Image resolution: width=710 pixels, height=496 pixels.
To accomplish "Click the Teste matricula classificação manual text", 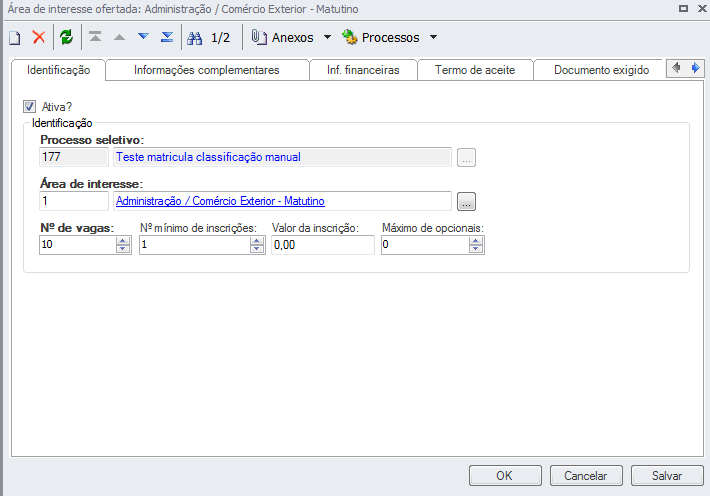I will (x=208, y=157).
